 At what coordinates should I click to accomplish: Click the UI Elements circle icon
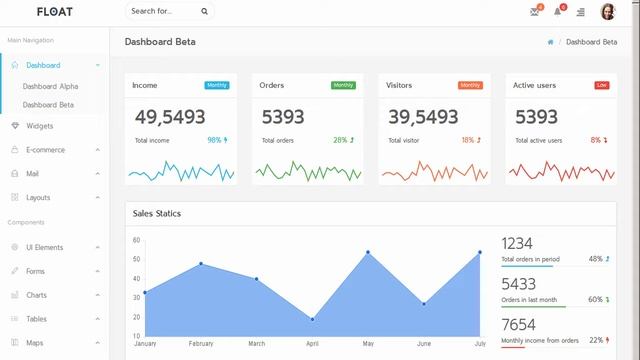pyautogui.click(x=15, y=247)
